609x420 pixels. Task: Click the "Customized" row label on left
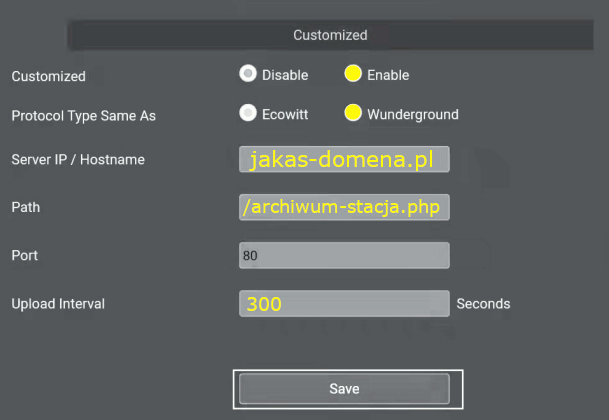48,76
